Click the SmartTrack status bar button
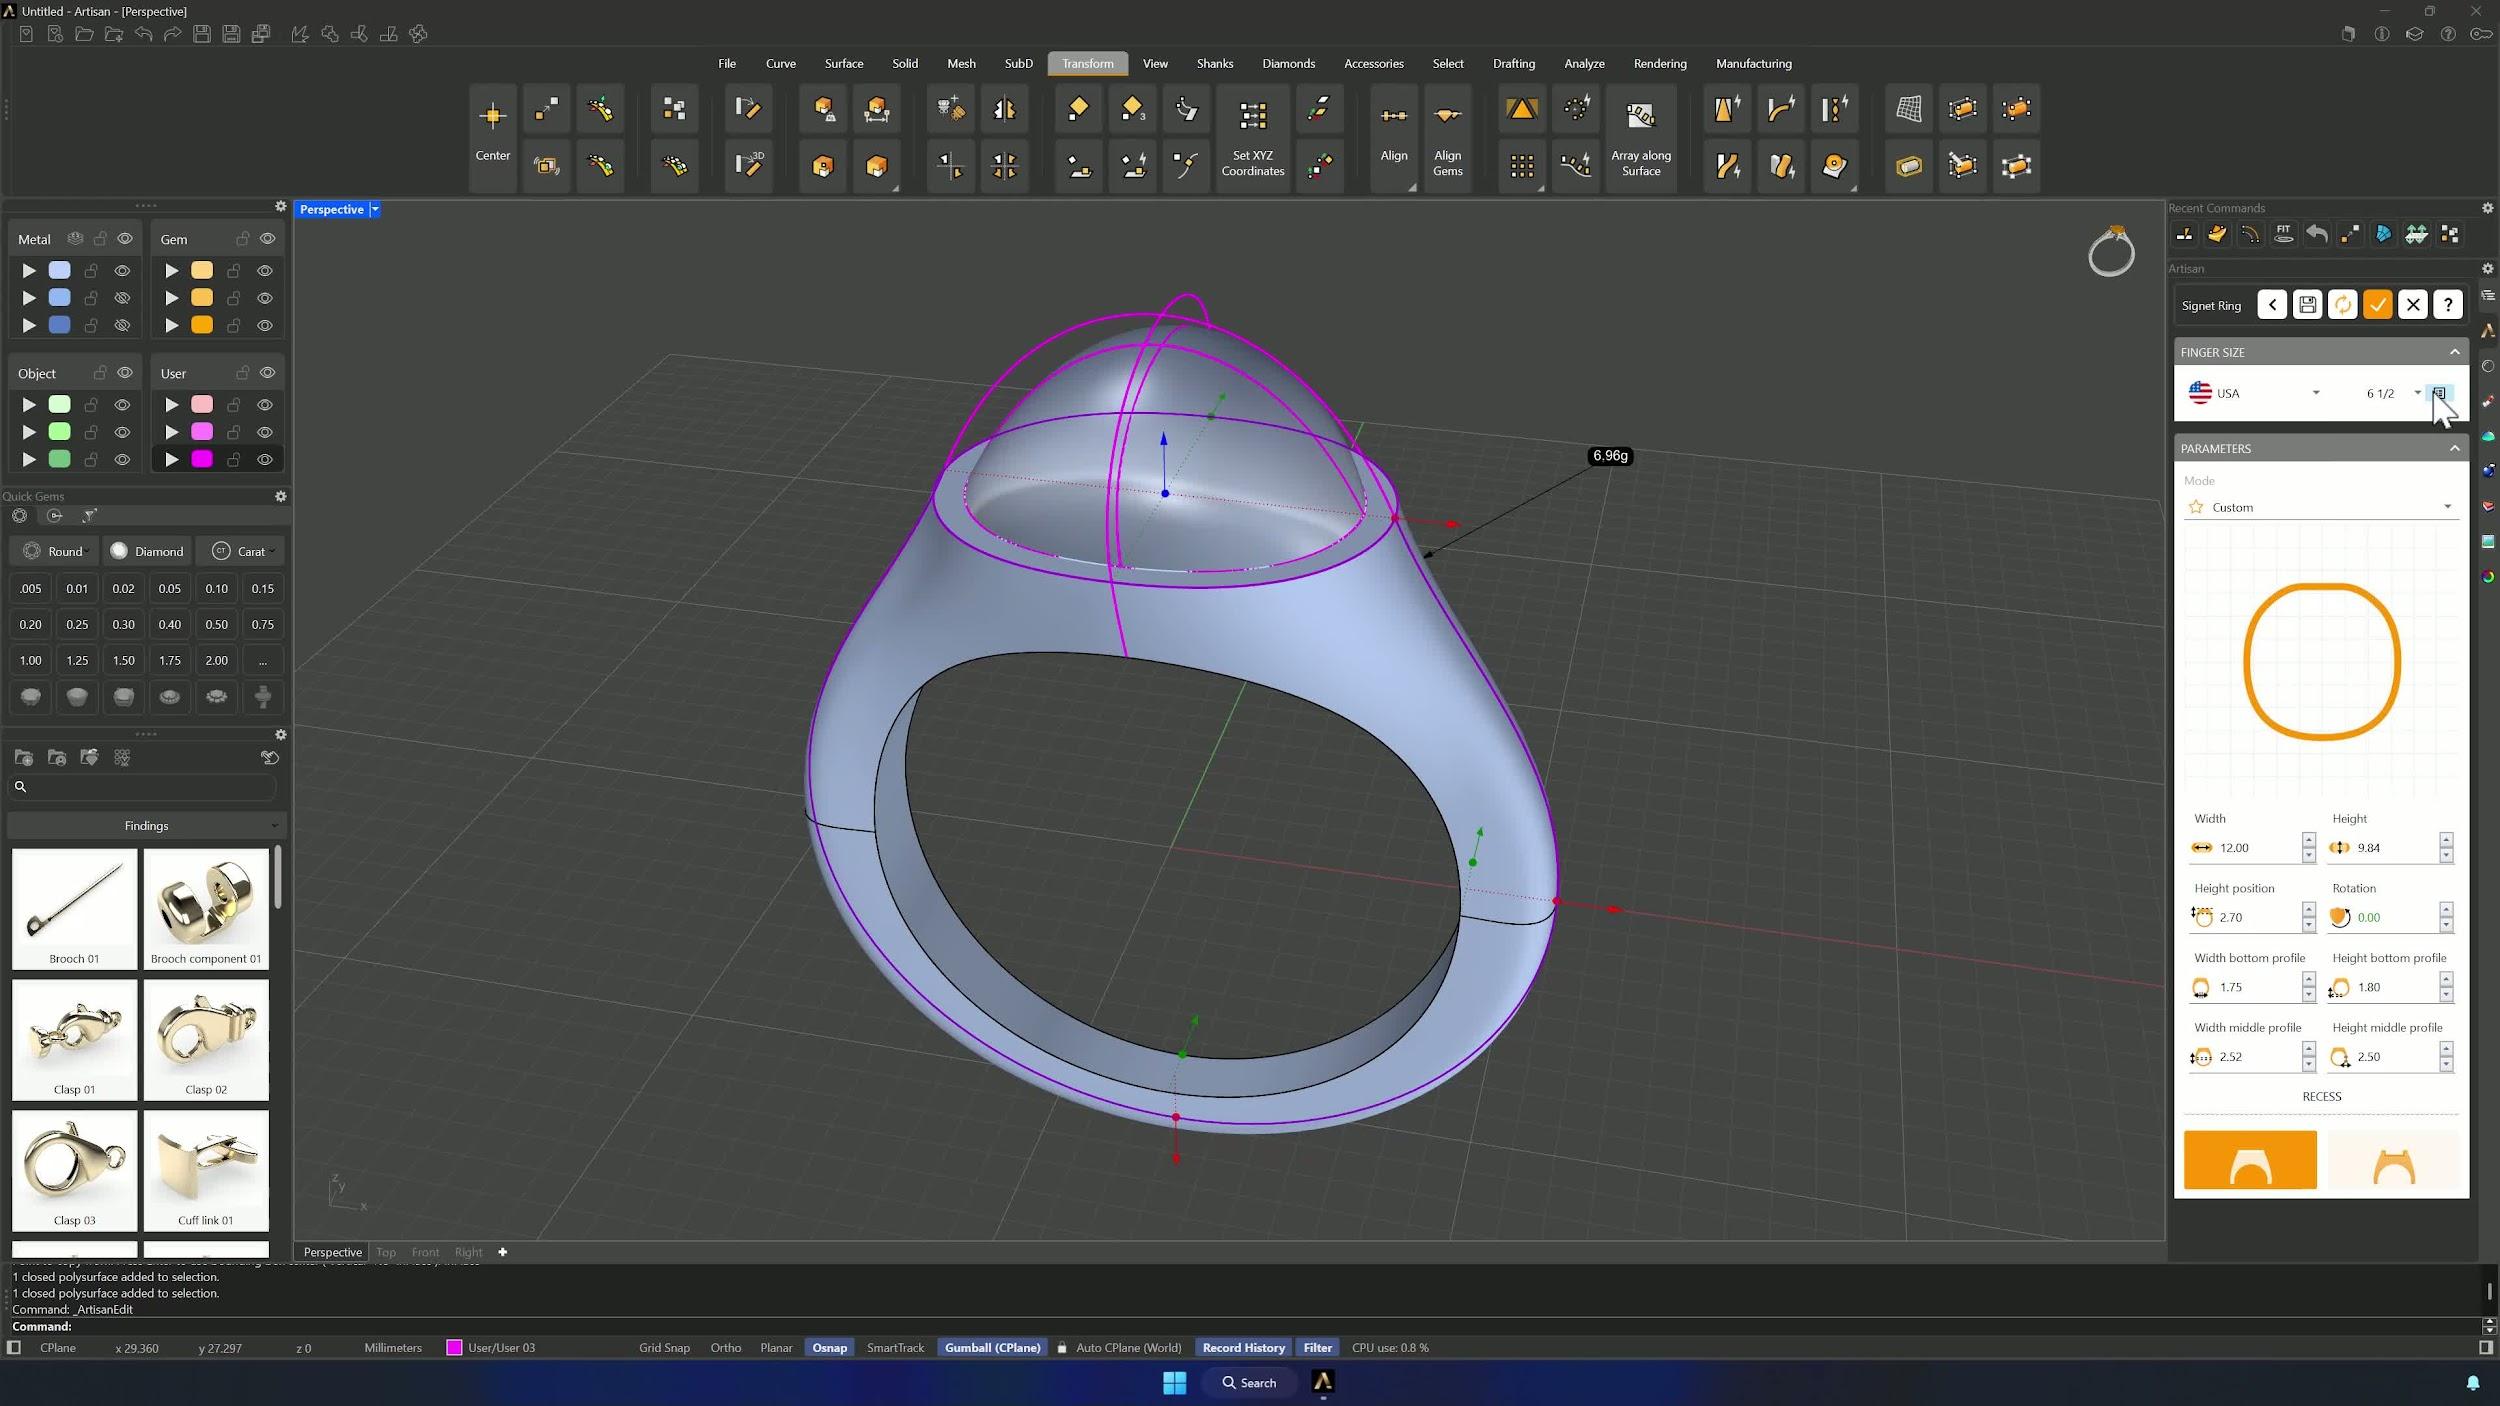Screen dimensions: 2500x1406 point(895,1348)
